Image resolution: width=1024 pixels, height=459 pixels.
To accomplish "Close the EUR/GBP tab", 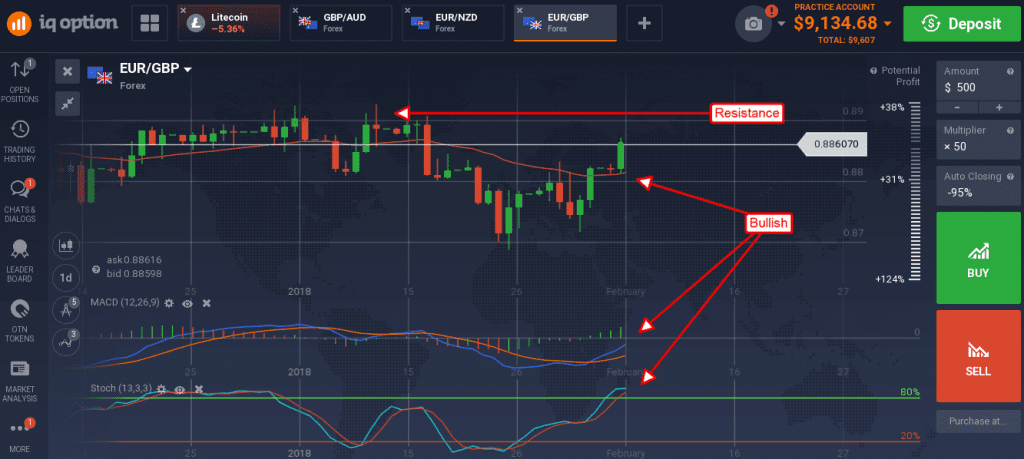I will click(520, 10).
